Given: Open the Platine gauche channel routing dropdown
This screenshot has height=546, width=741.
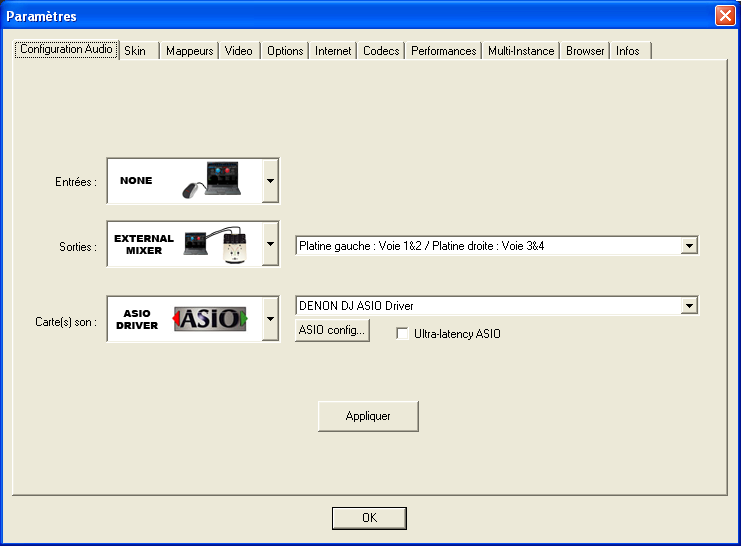Looking at the screenshot, I should [x=688, y=246].
